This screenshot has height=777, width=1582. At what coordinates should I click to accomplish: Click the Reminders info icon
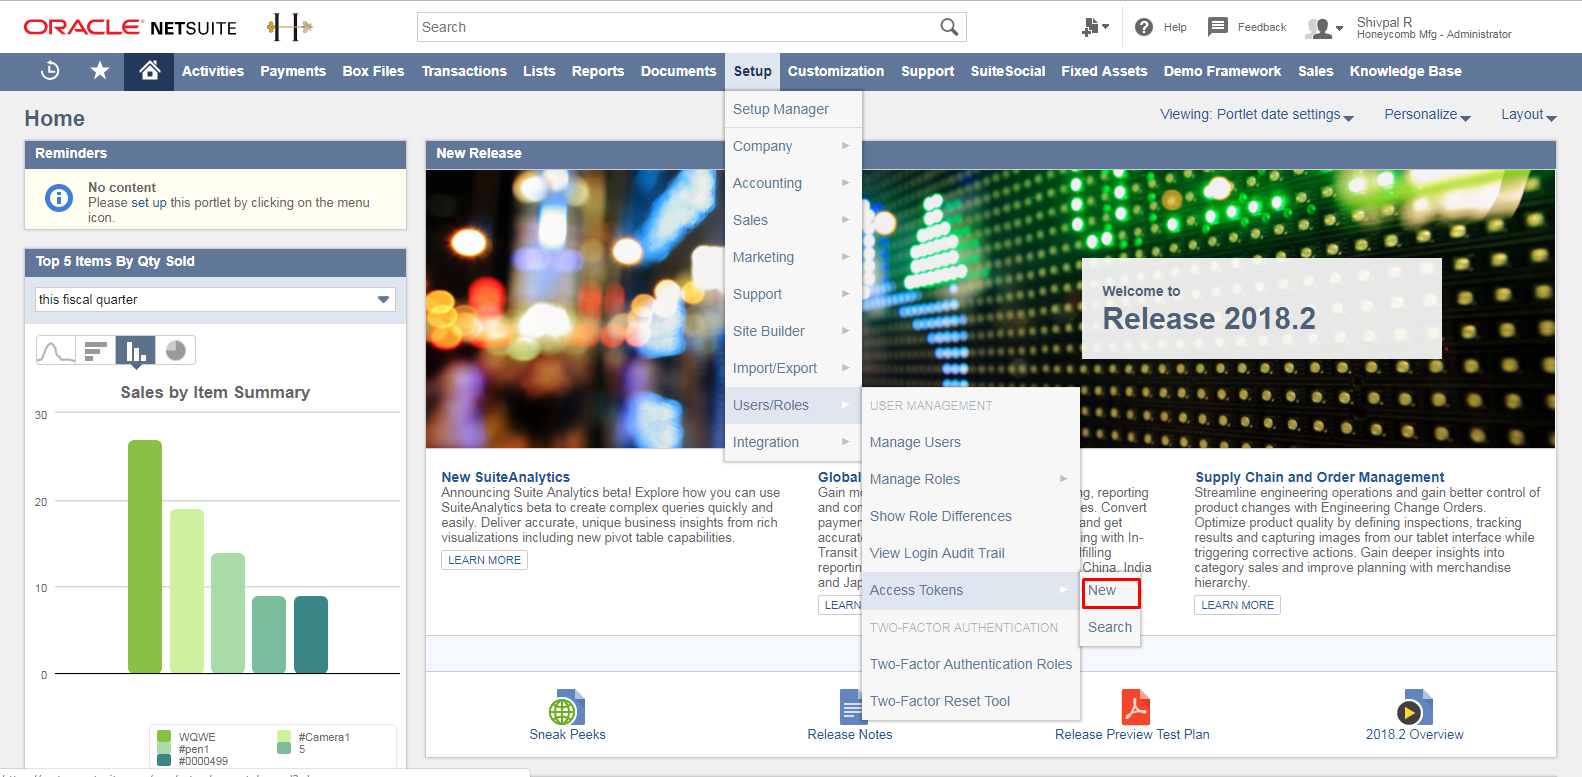pyautogui.click(x=59, y=198)
